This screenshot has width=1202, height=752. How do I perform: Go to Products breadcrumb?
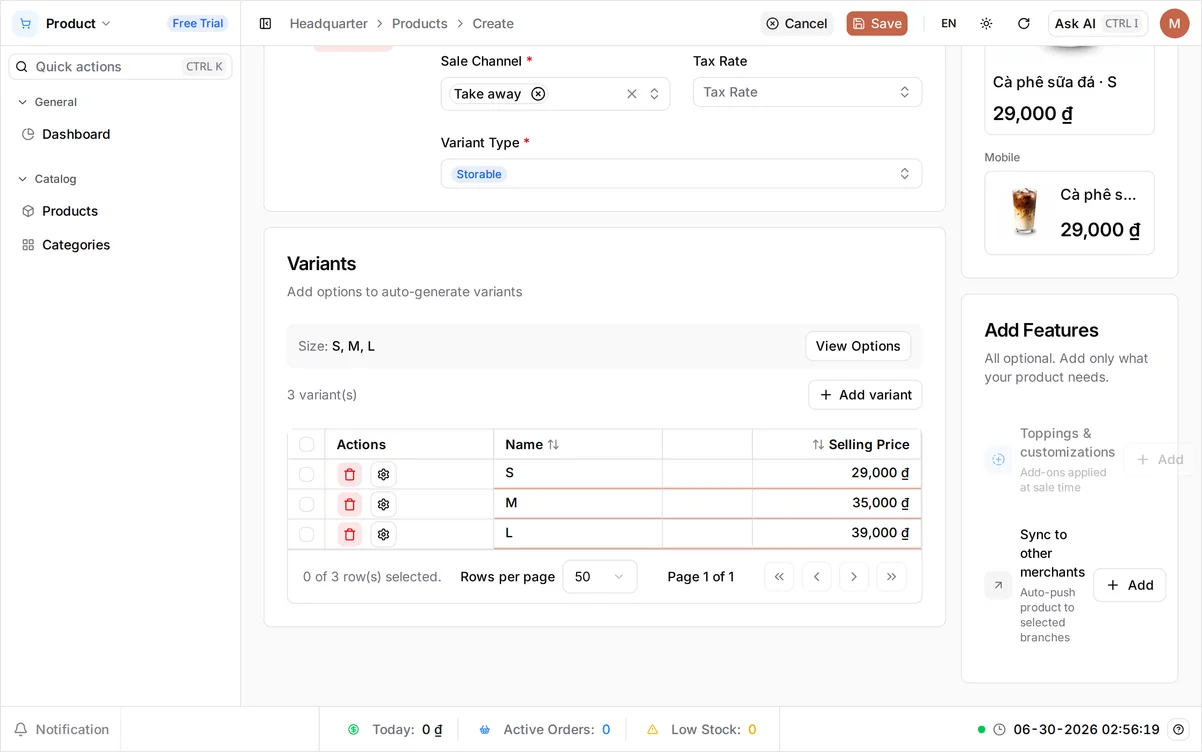point(420,23)
